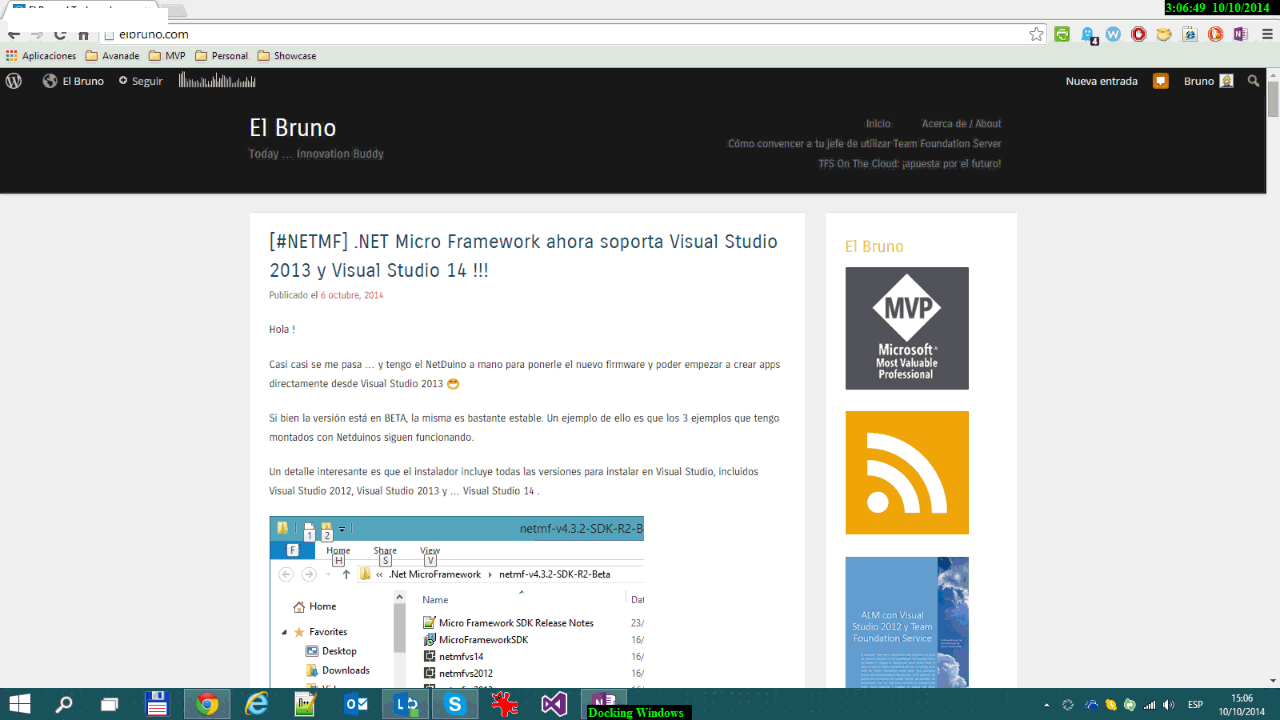The height and width of the screenshot is (720, 1280).
Task: Open the WordPress notifications icon
Action: point(1160,81)
